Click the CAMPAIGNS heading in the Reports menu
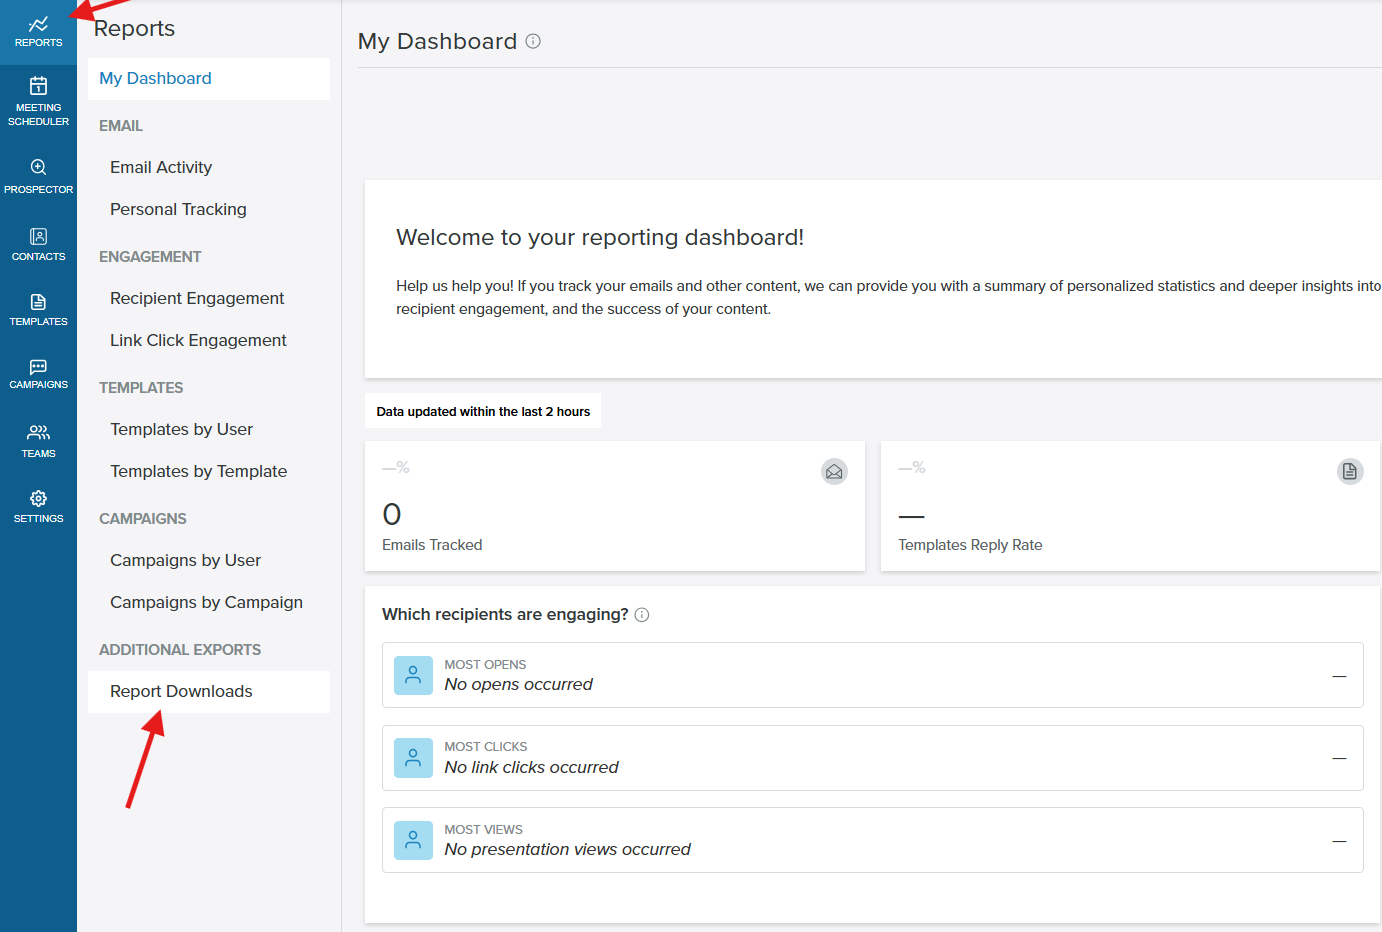The width and height of the screenshot is (1382, 932). point(143,519)
